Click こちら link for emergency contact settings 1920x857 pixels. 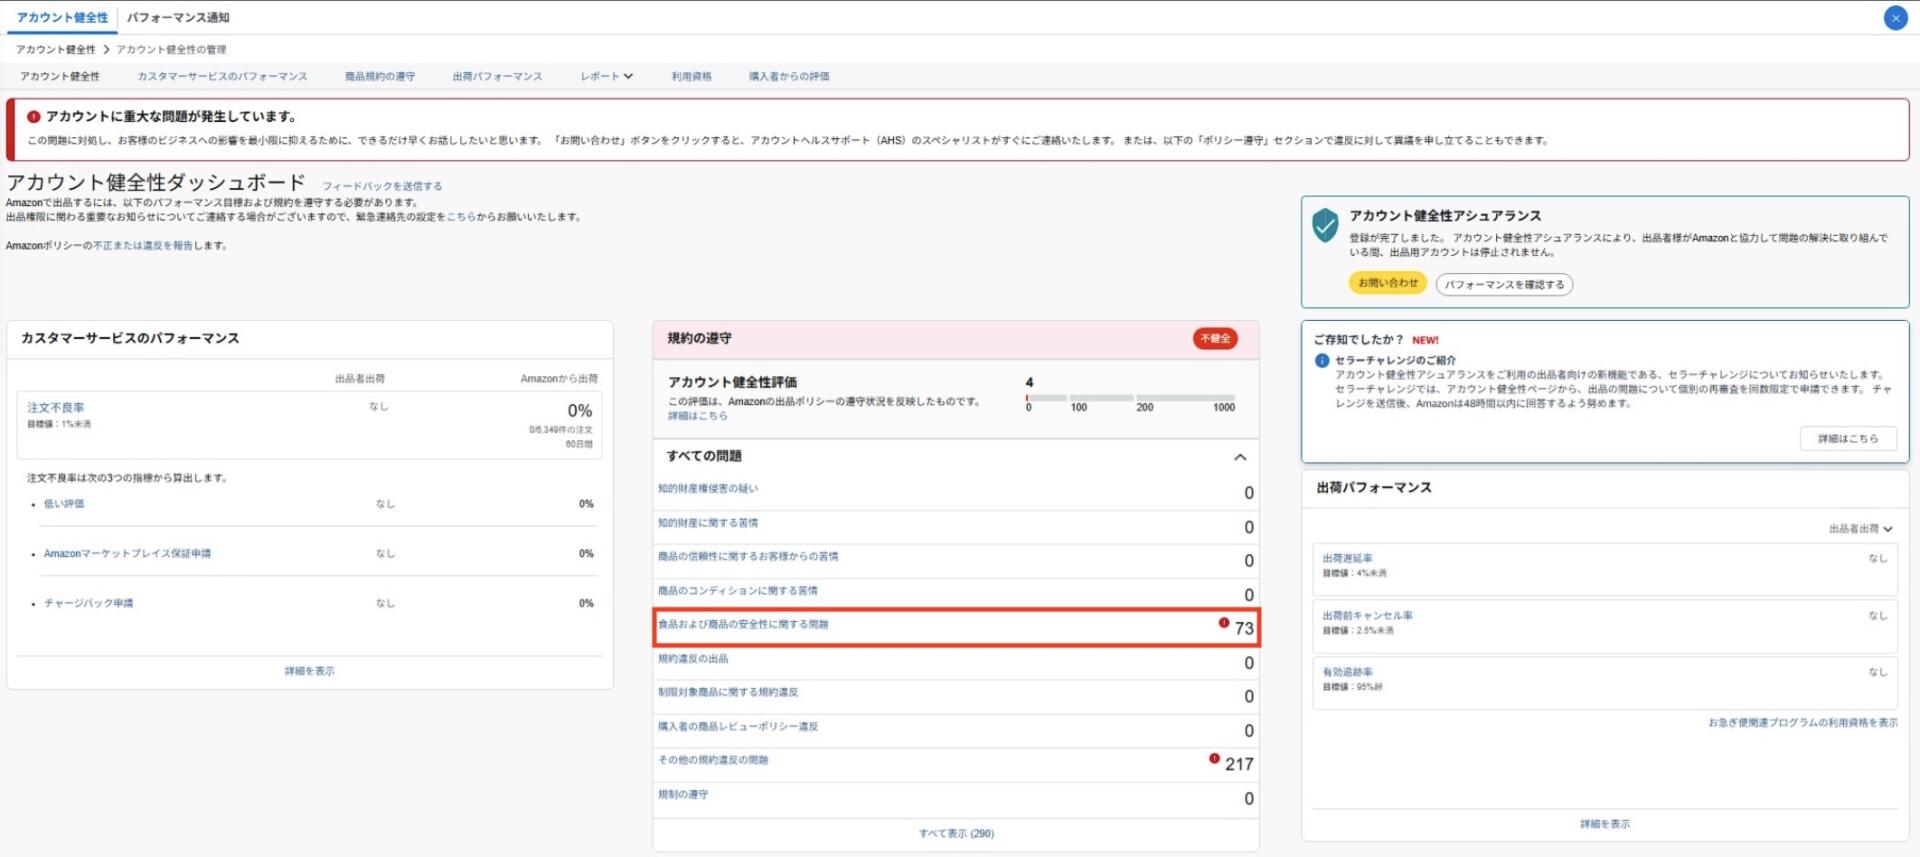pyautogui.click(x=461, y=217)
